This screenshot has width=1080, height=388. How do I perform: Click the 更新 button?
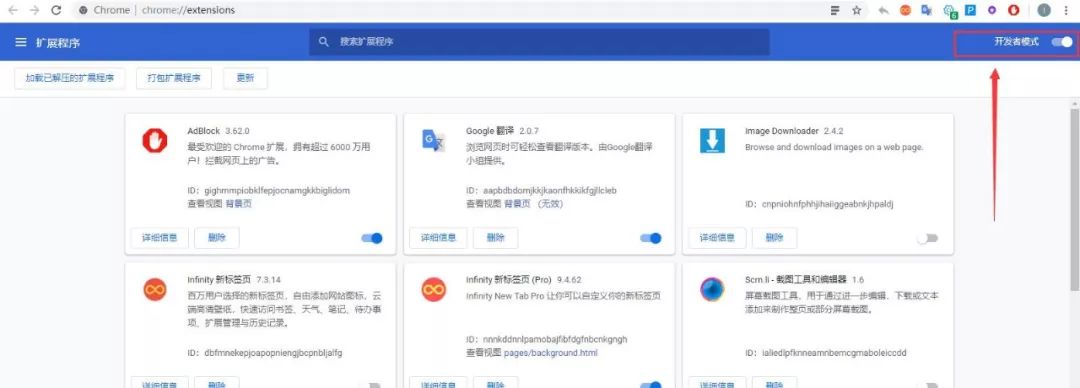pos(245,78)
